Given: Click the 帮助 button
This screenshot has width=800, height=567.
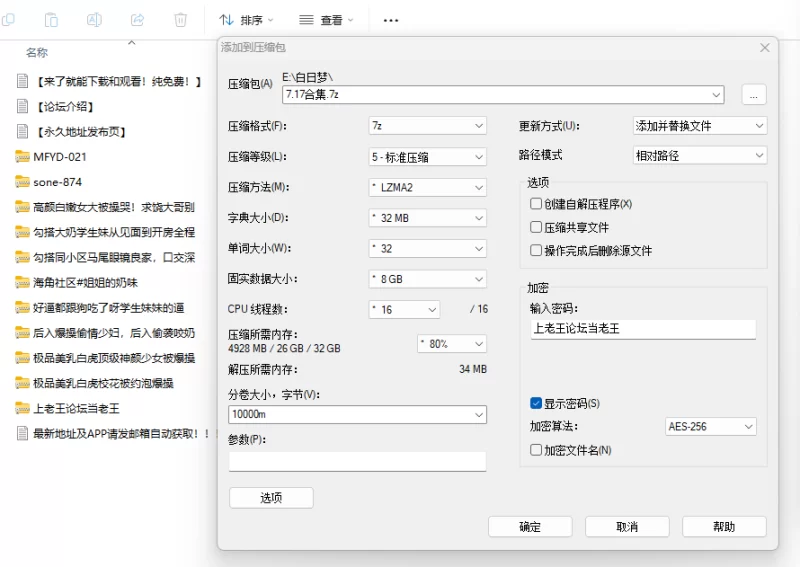Looking at the screenshot, I should 724,527.
